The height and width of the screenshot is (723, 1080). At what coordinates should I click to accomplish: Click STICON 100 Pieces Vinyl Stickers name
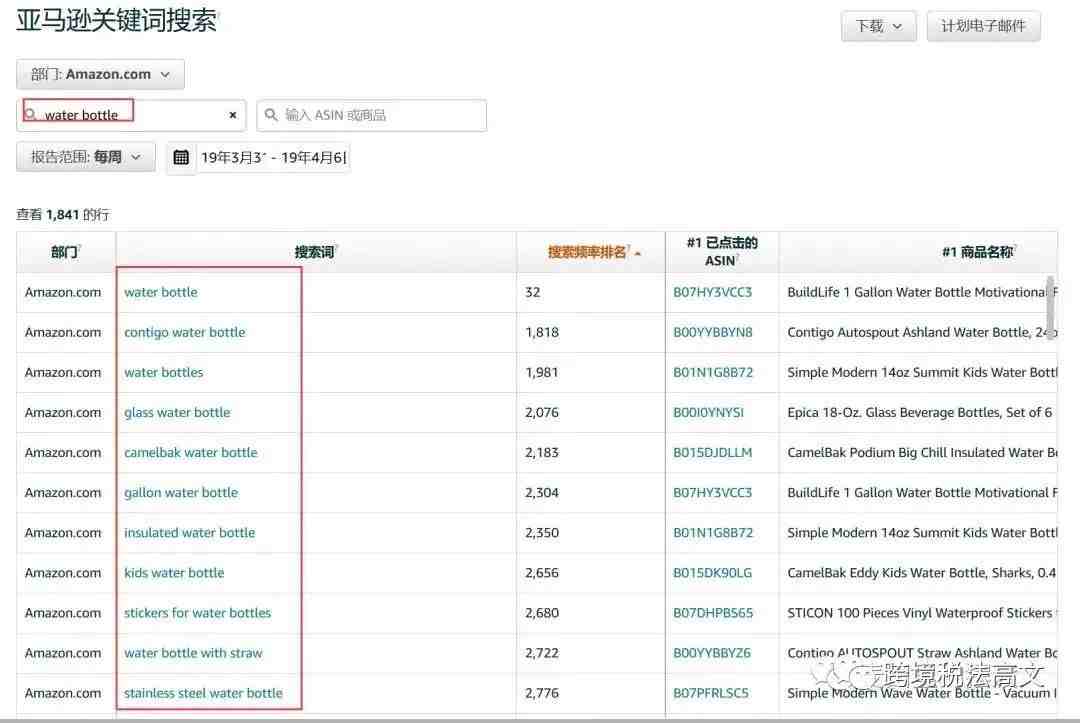pos(922,612)
